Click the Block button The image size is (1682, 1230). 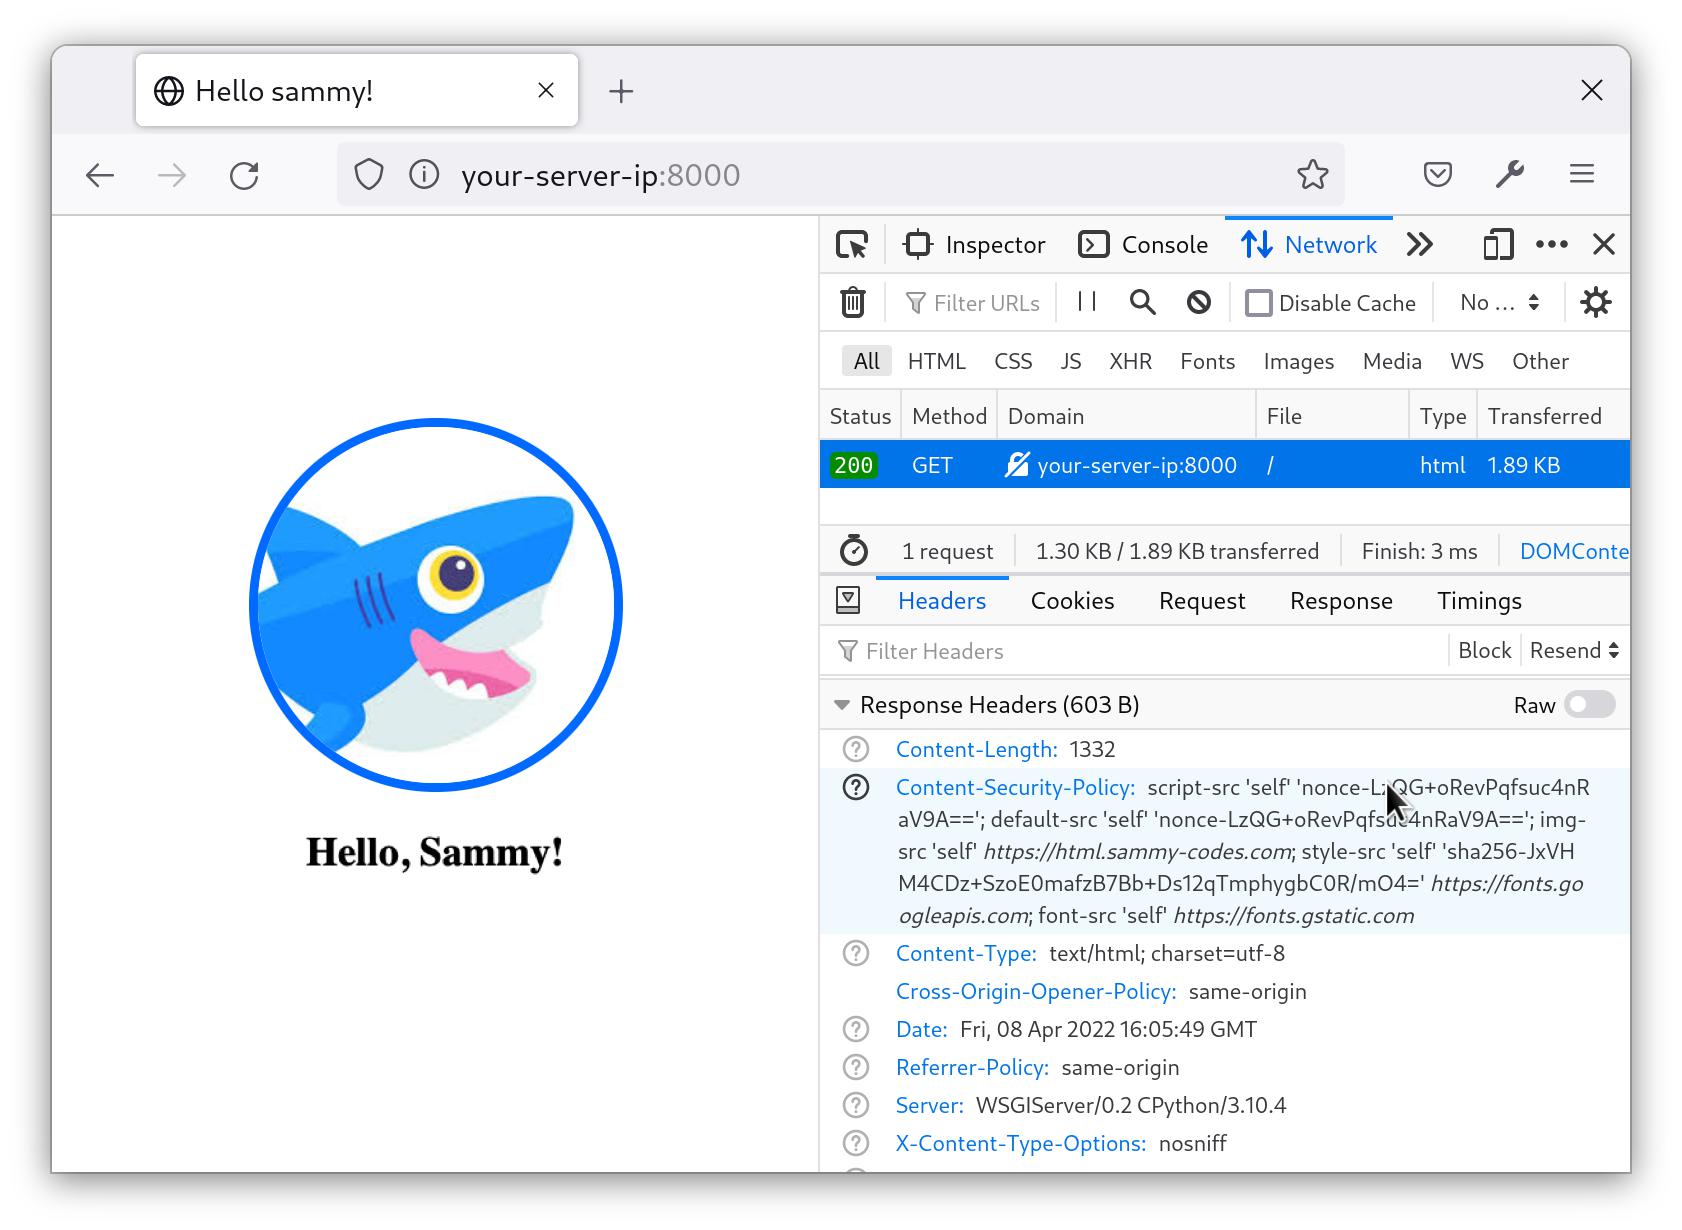tap(1484, 650)
